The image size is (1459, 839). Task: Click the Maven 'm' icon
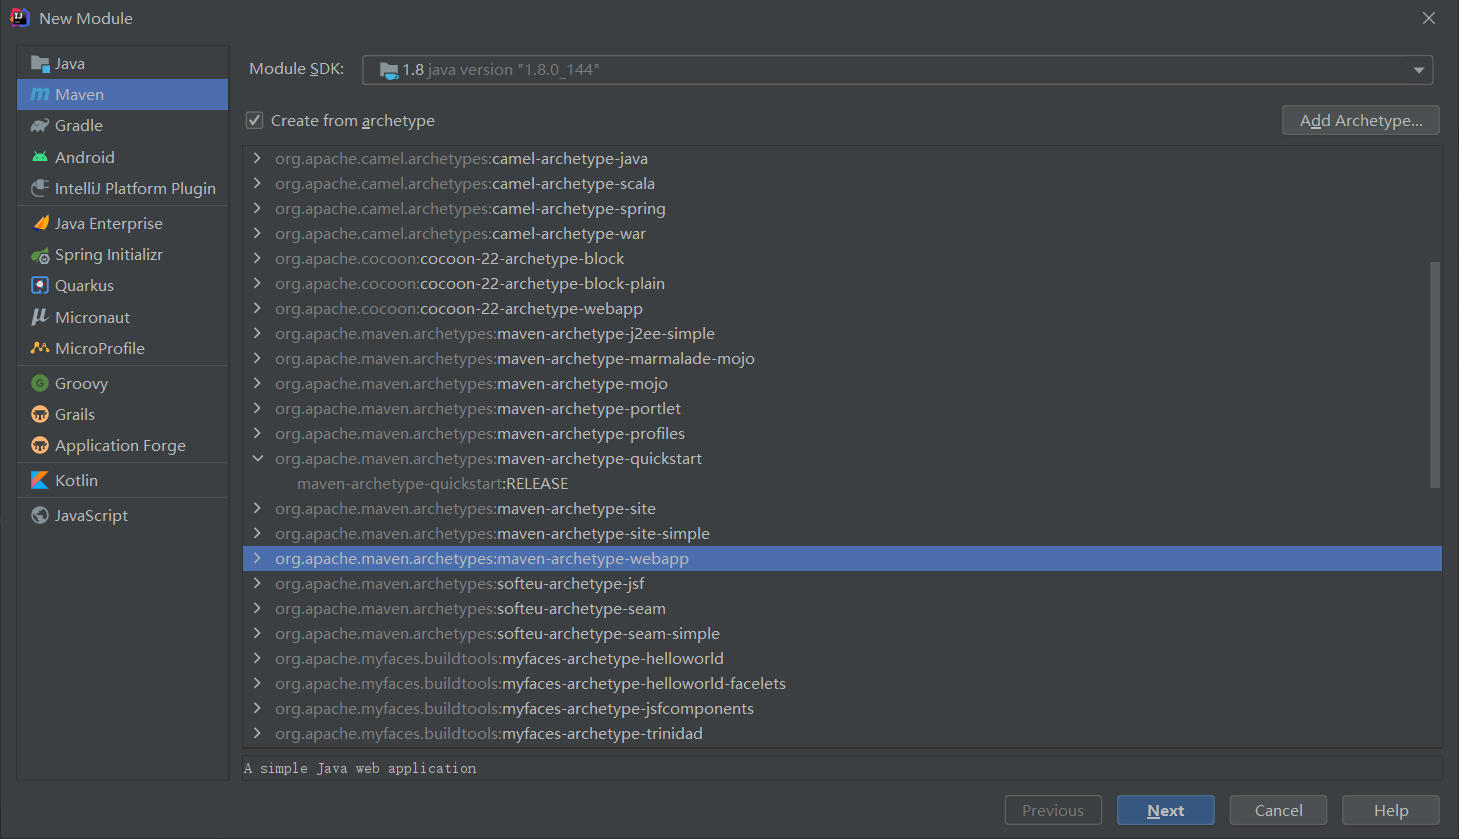40,95
